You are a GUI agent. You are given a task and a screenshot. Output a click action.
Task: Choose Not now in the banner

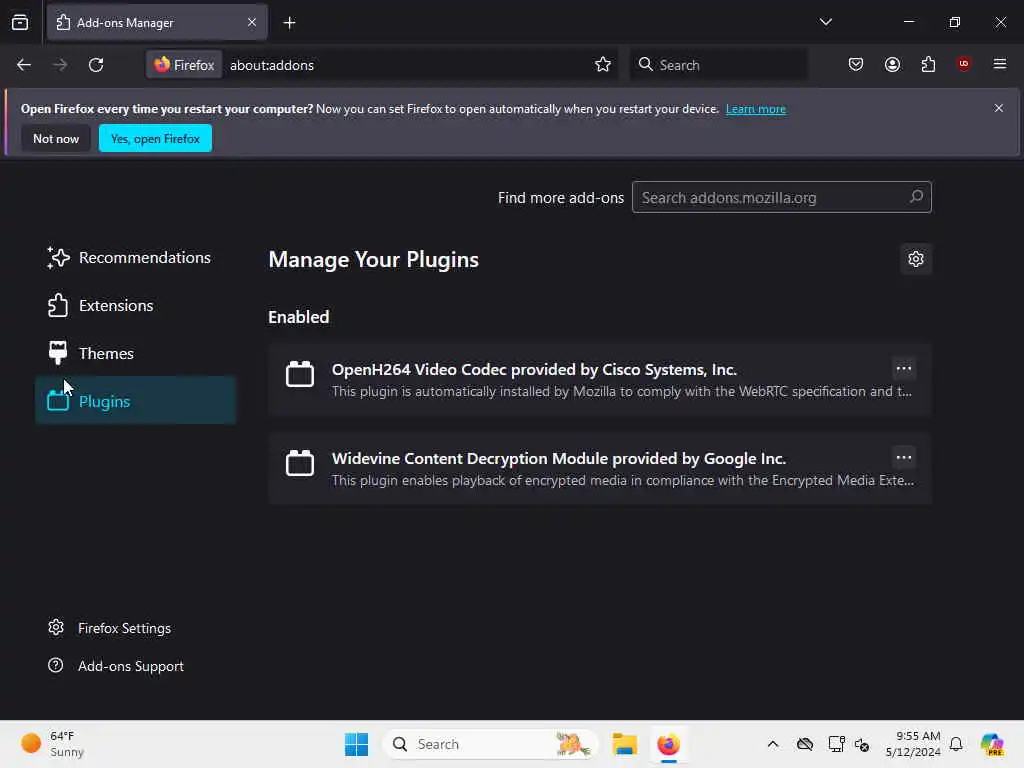coord(56,138)
